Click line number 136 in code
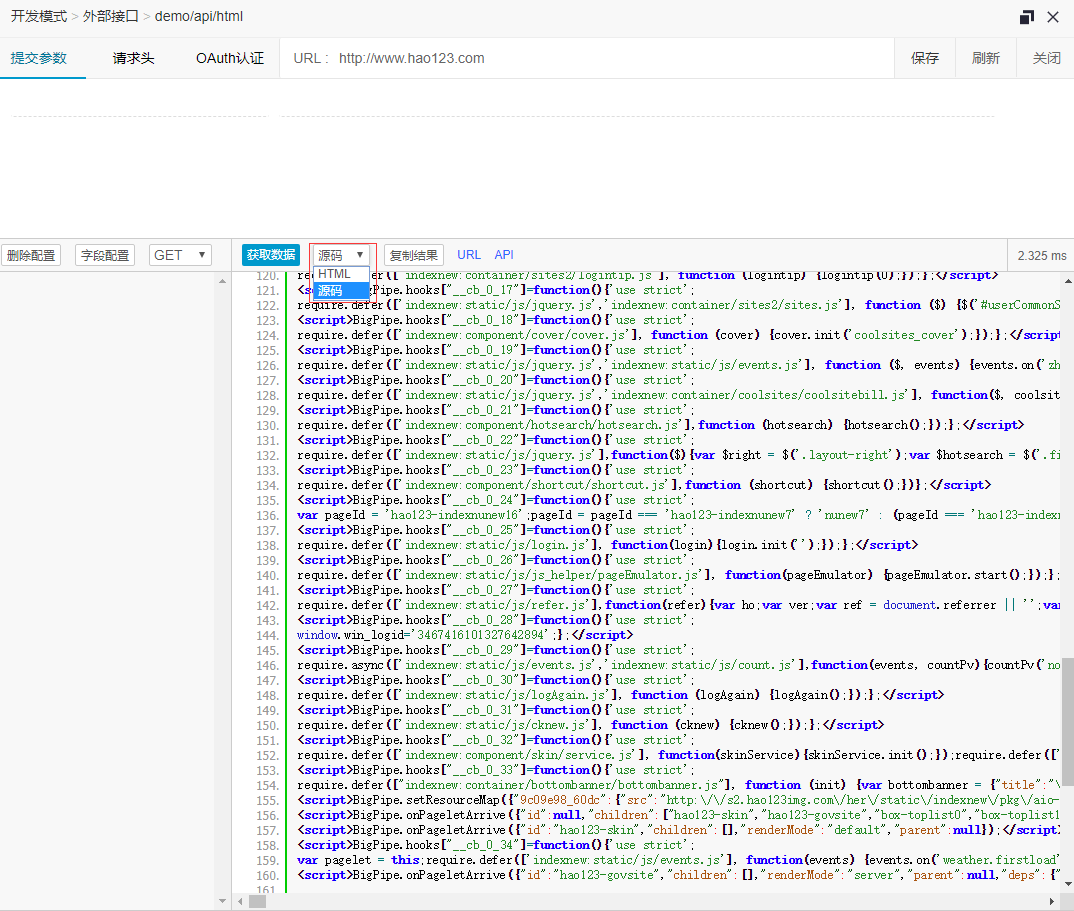 [x=267, y=516]
